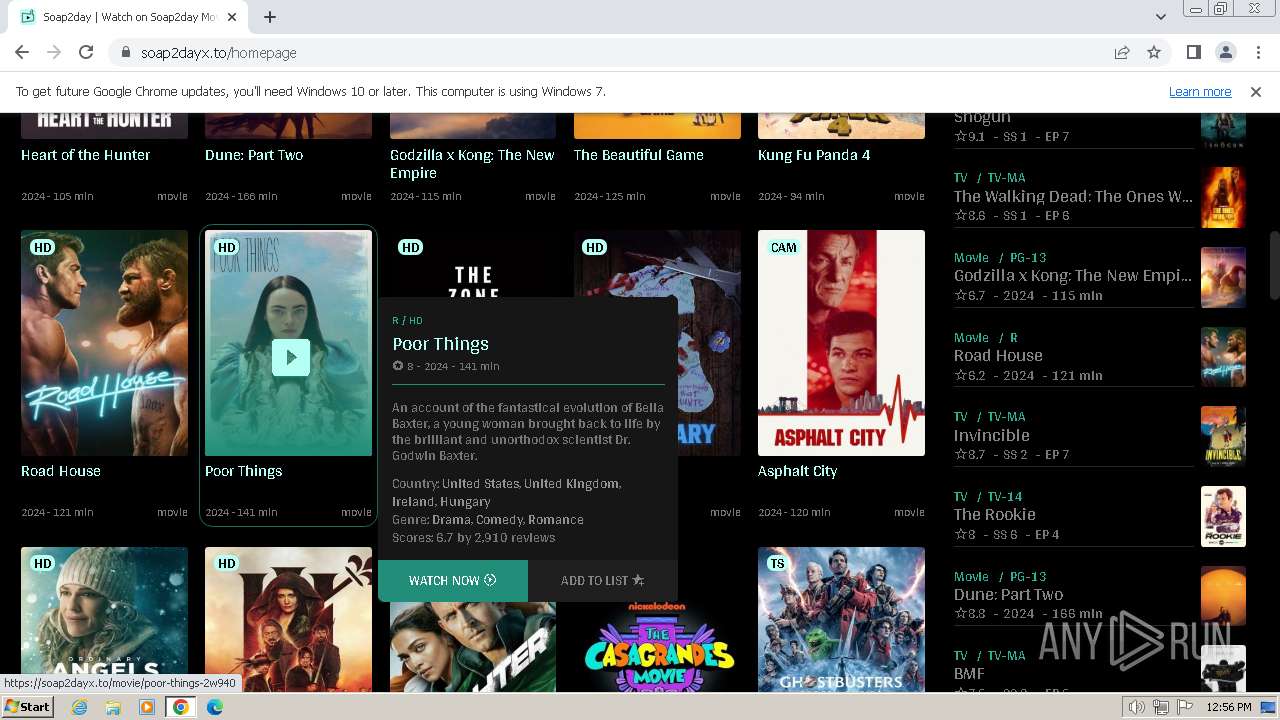
Task: Open Kung Fu Panda 4 title
Action: [814, 155]
